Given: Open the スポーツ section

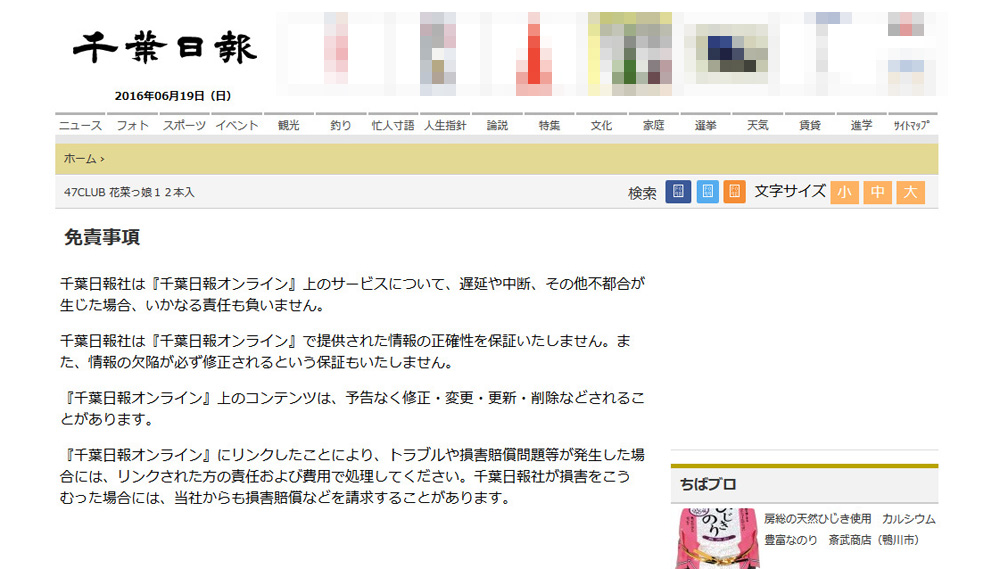Looking at the screenshot, I should pos(184,126).
